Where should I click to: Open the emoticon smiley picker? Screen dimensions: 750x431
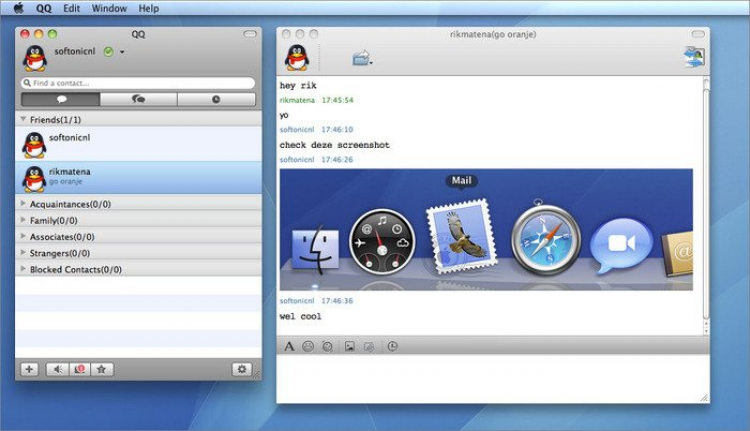(308, 346)
